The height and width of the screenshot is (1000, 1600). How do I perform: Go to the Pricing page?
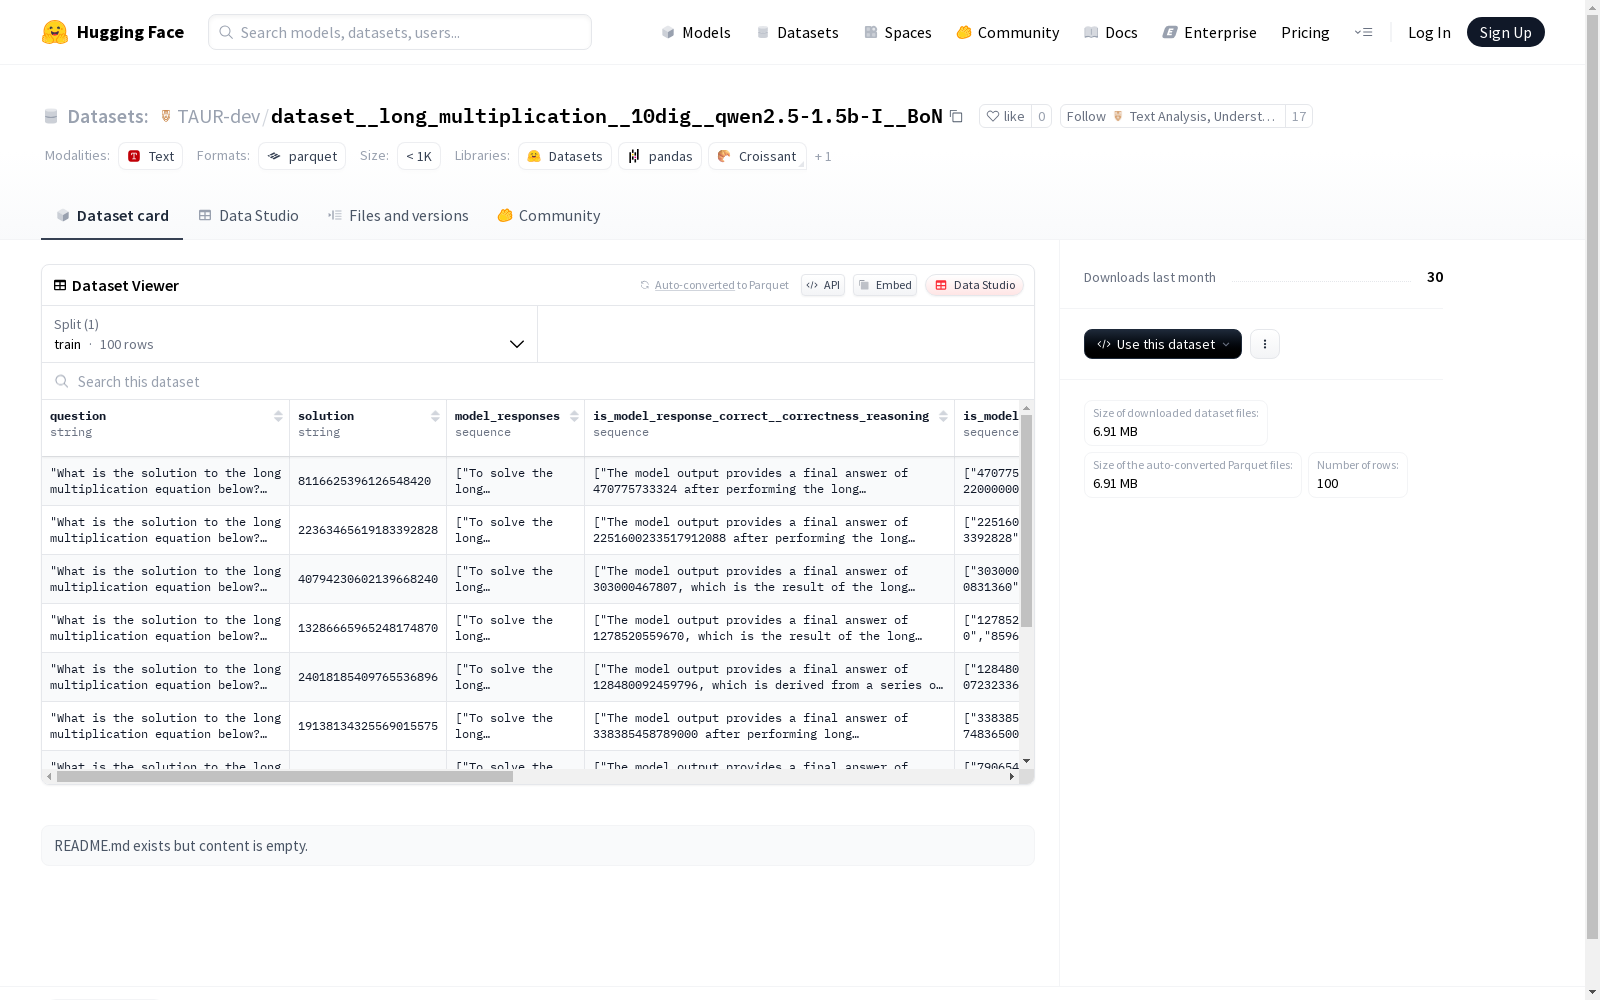click(x=1305, y=32)
